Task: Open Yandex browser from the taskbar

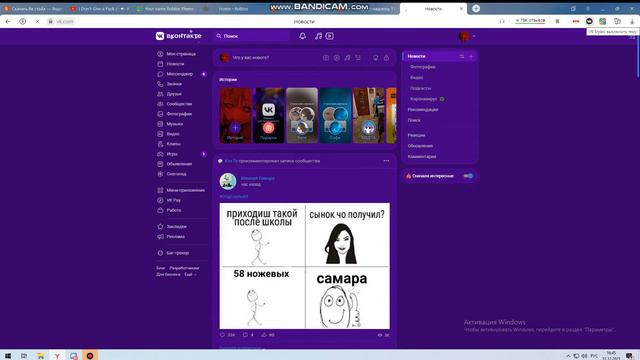Action: point(57,356)
